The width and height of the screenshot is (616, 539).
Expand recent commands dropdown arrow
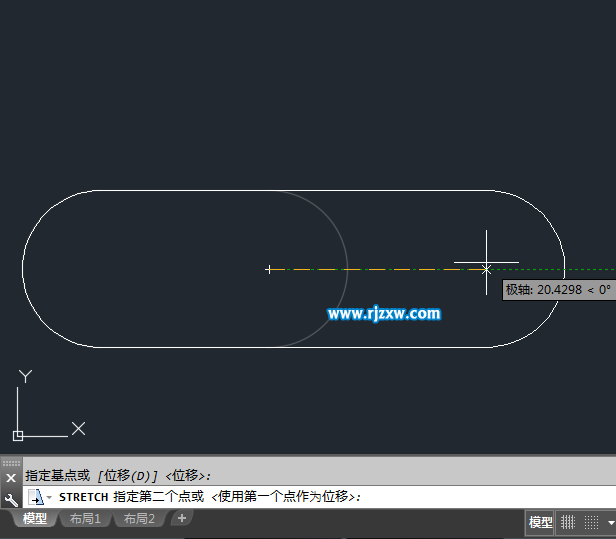point(49,497)
